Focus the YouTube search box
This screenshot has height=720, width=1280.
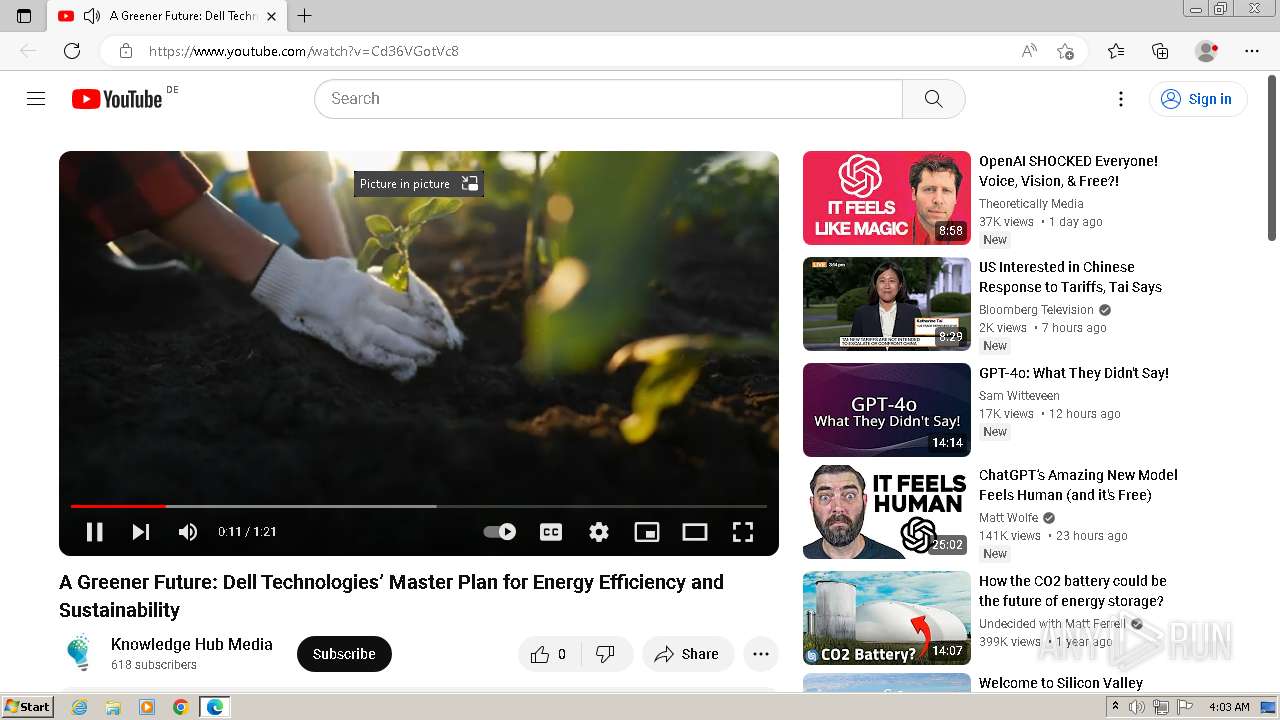pyautogui.click(x=608, y=99)
